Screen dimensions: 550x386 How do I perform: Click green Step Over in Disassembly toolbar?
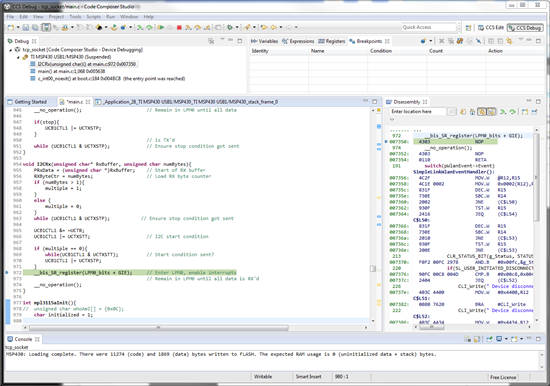[512, 112]
